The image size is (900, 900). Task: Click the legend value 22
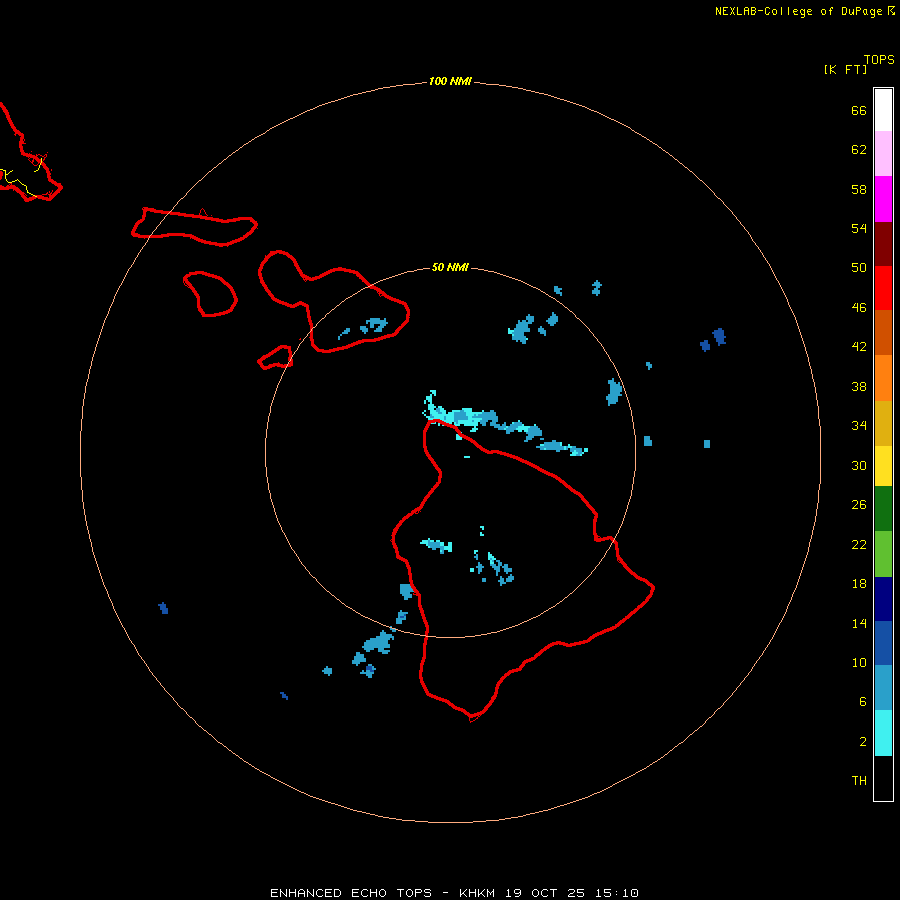[x=859, y=544]
